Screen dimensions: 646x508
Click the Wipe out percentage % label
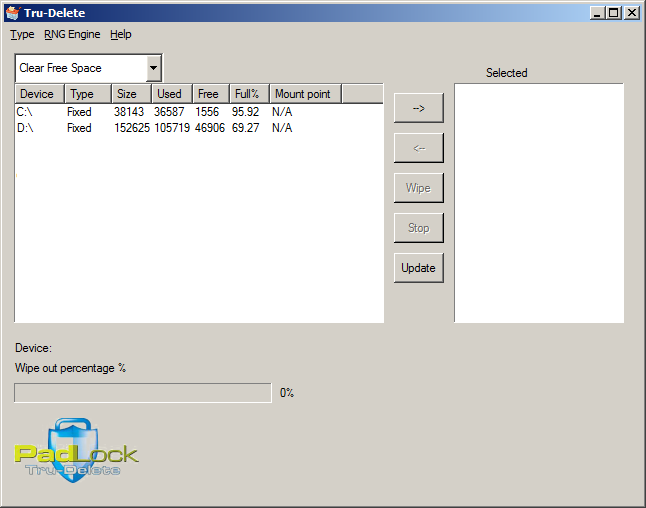point(70,368)
